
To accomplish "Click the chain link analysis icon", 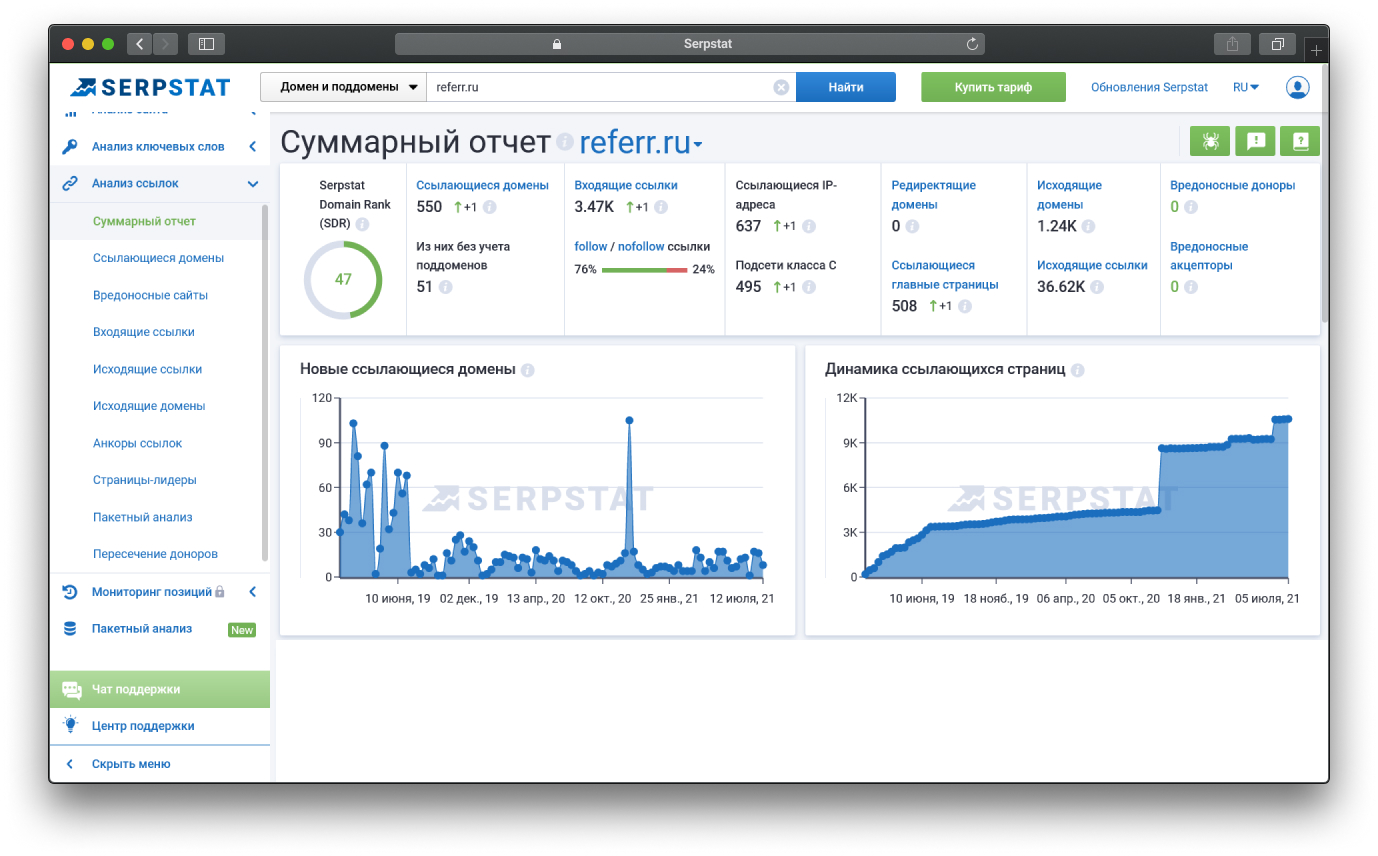I will (70, 183).
